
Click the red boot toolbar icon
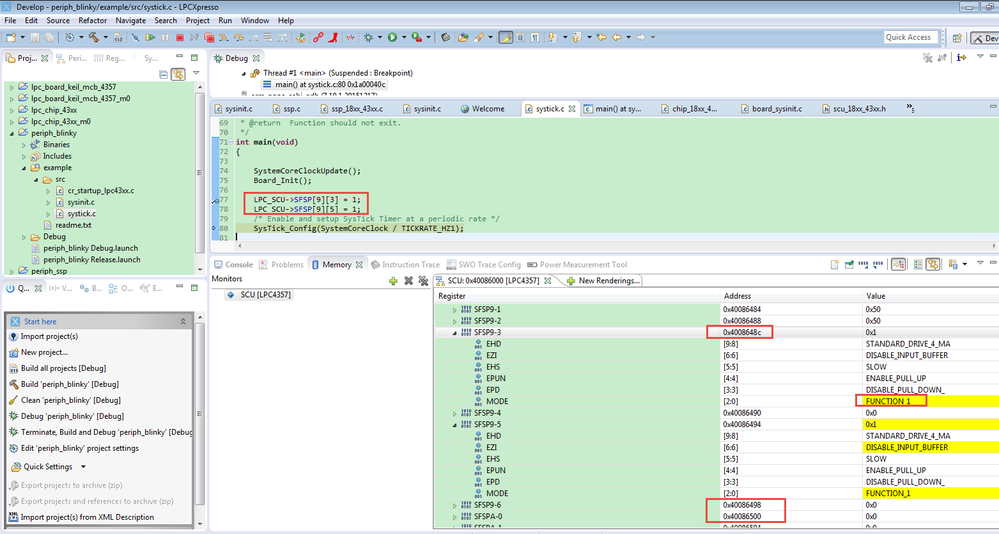[333, 38]
